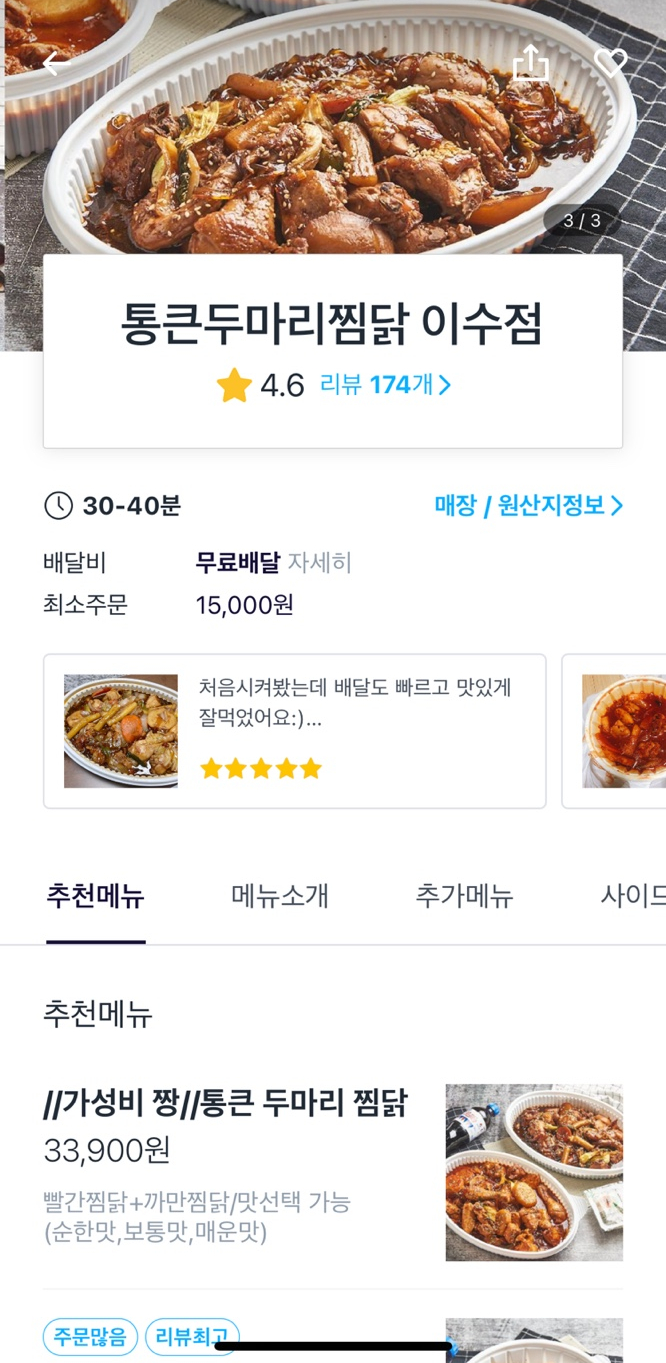Select the 추천메뉴 tab

[96, 896]
